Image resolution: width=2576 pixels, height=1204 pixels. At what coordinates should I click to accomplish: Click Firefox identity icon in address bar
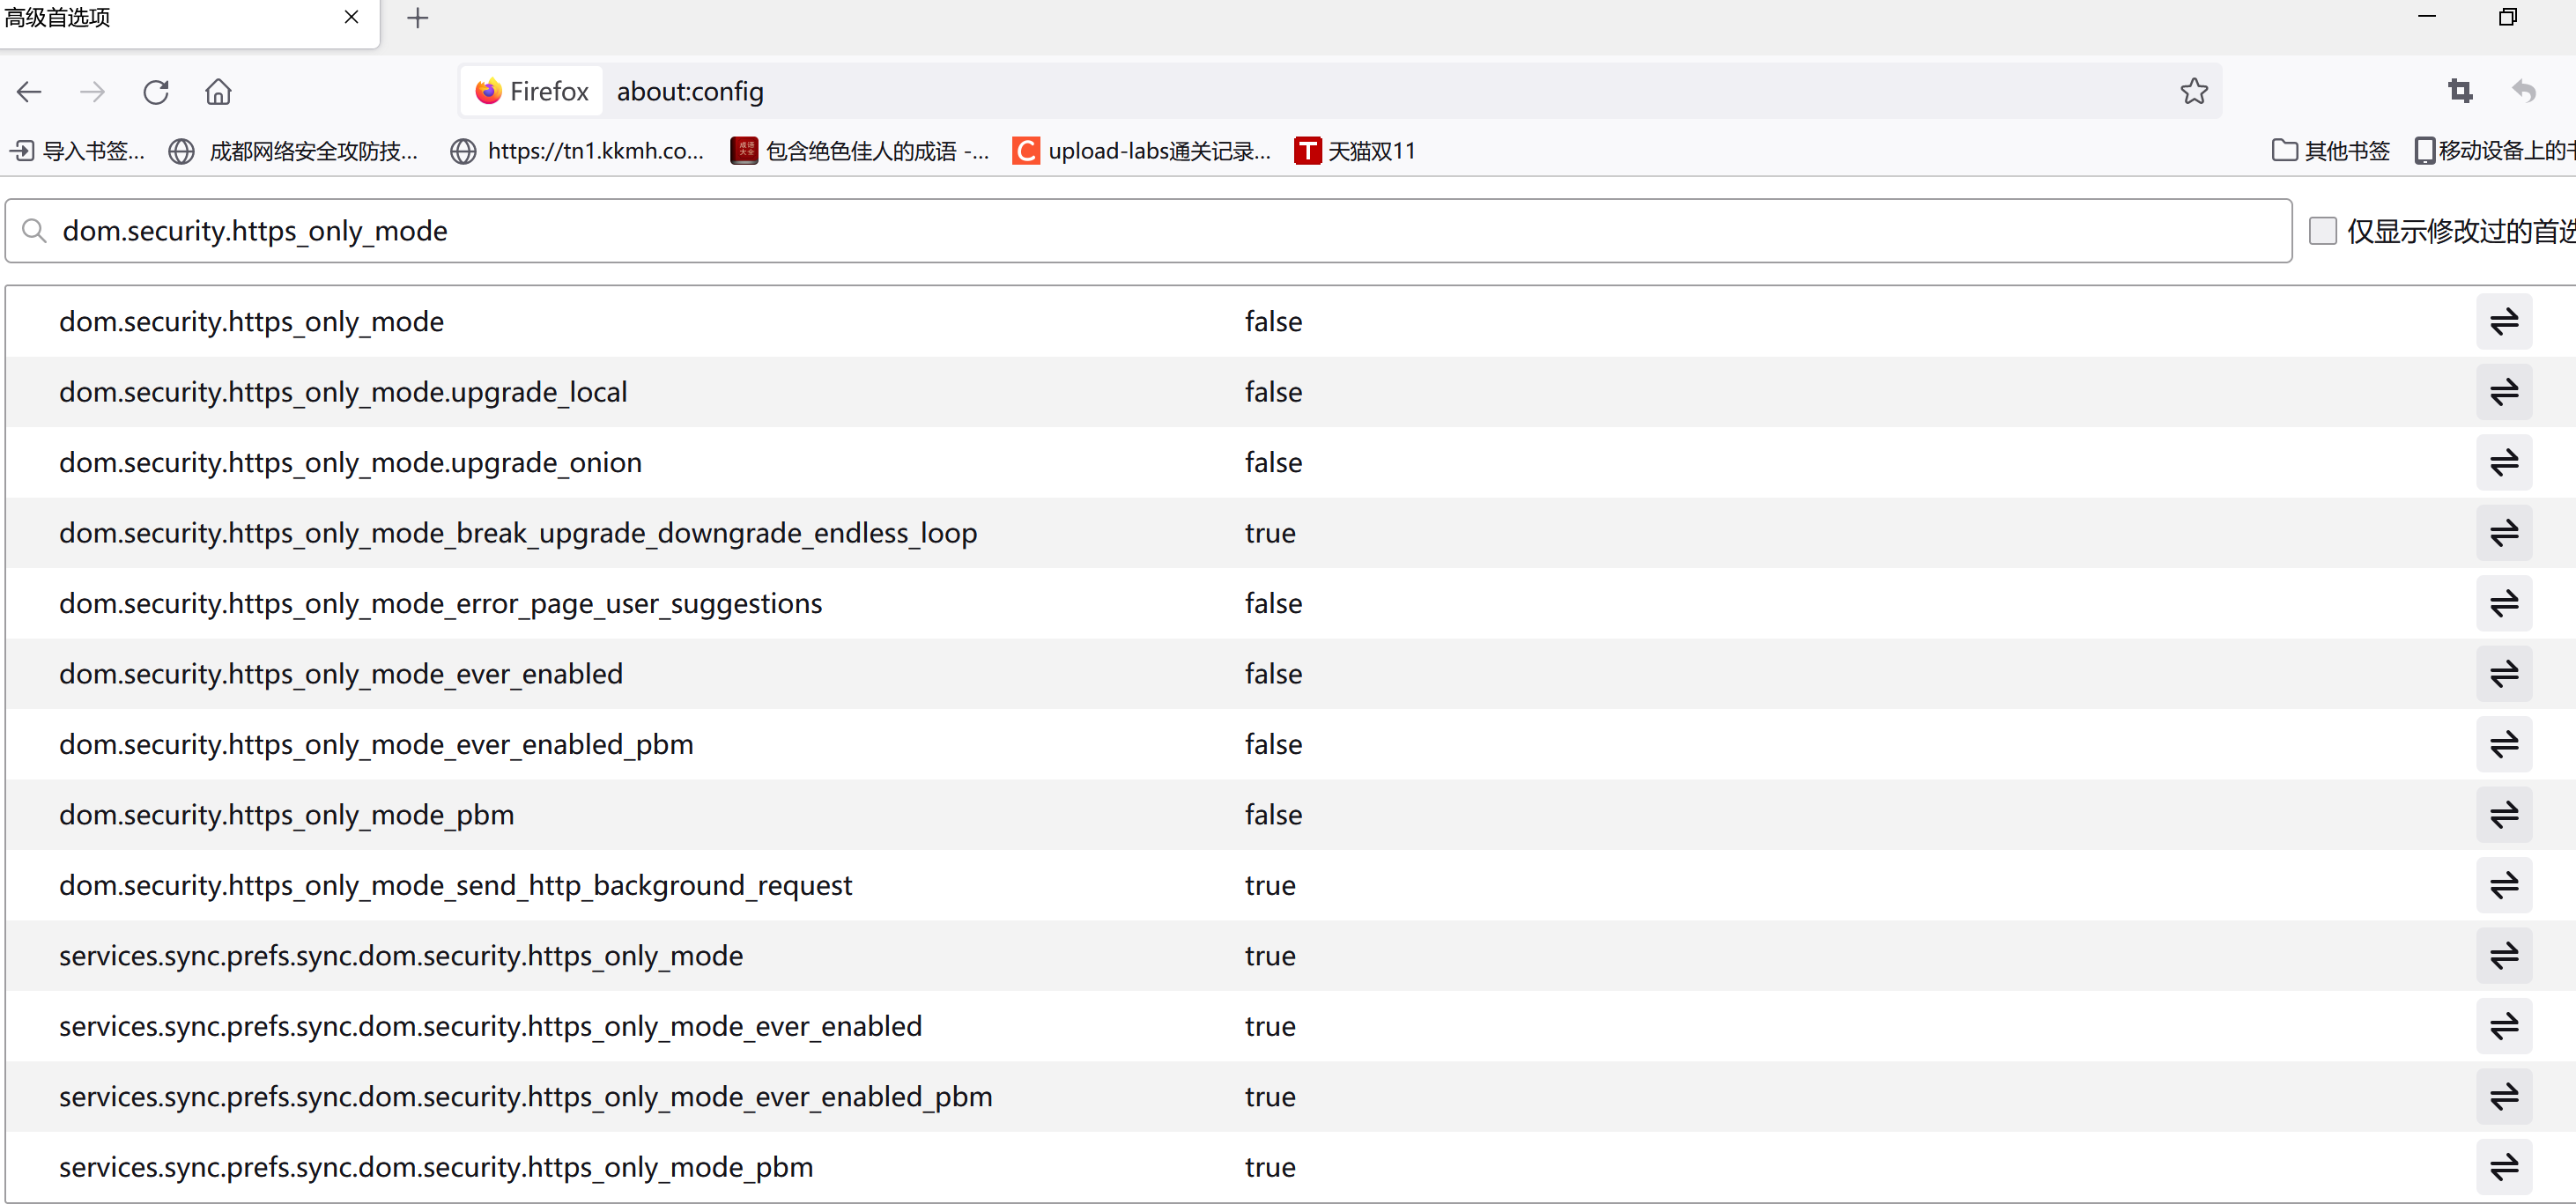coord(532,92)
